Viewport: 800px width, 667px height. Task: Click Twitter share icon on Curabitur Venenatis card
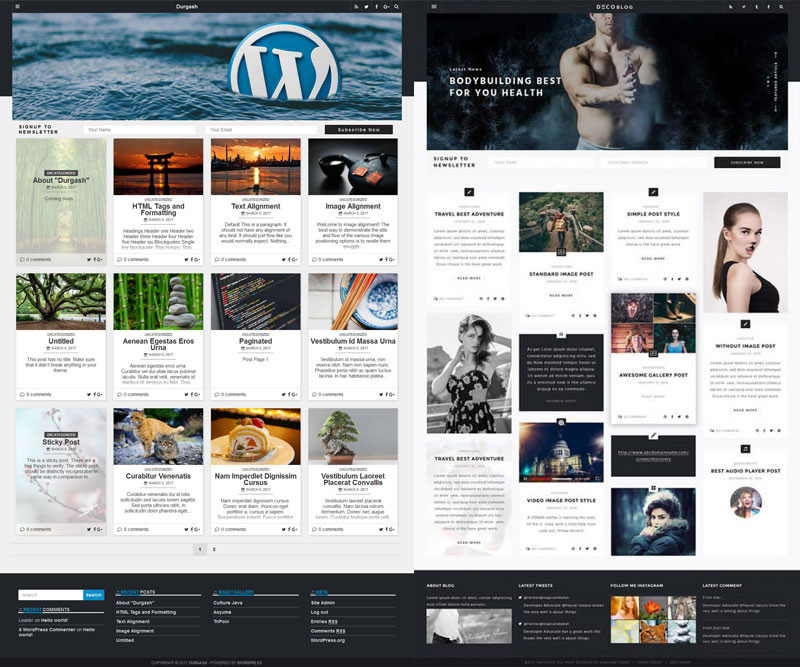(186, 529)
